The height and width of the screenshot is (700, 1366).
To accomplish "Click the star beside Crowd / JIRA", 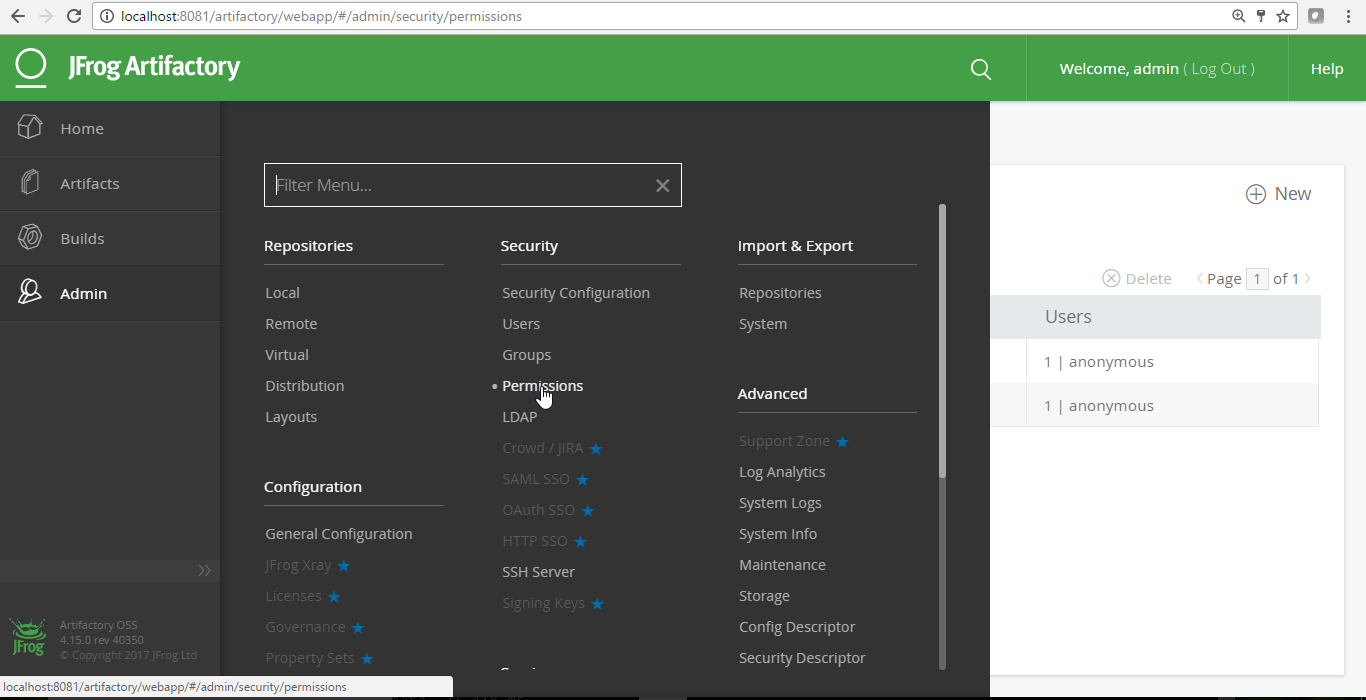I will (596, 449).
